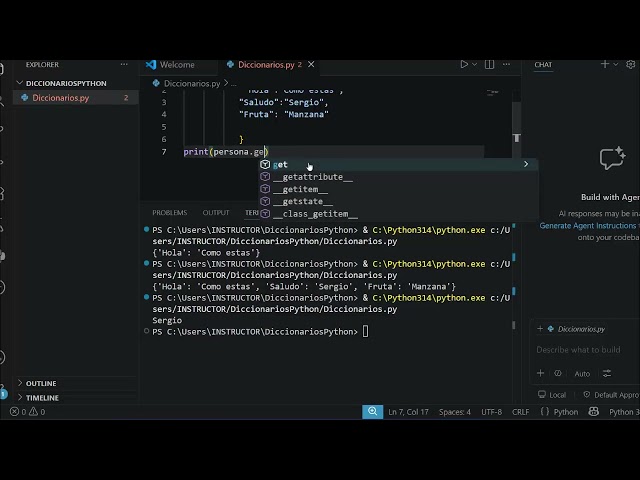Image resolution: width=640 pixels, height=480 pixels.
Task: Open Explorer Views and More Actions ellipsis
Action: 124,64
